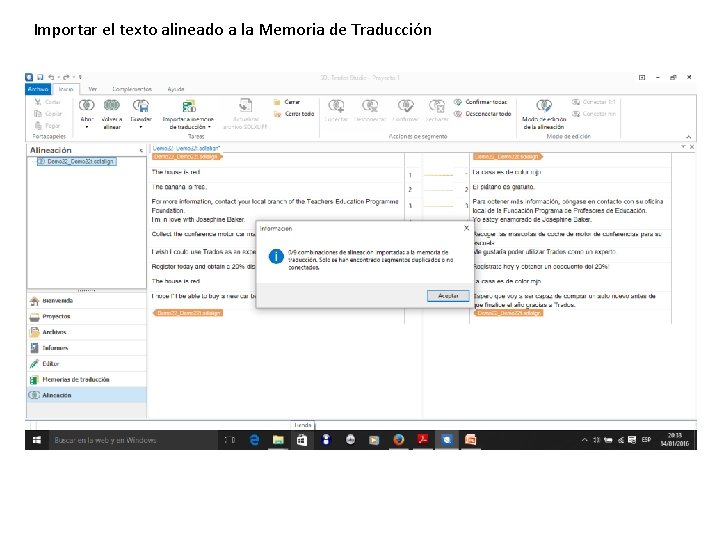This screenshot has height=540, width=720.
Task: Click the Guardar alignment icon
Action: (x=141, y=106)
